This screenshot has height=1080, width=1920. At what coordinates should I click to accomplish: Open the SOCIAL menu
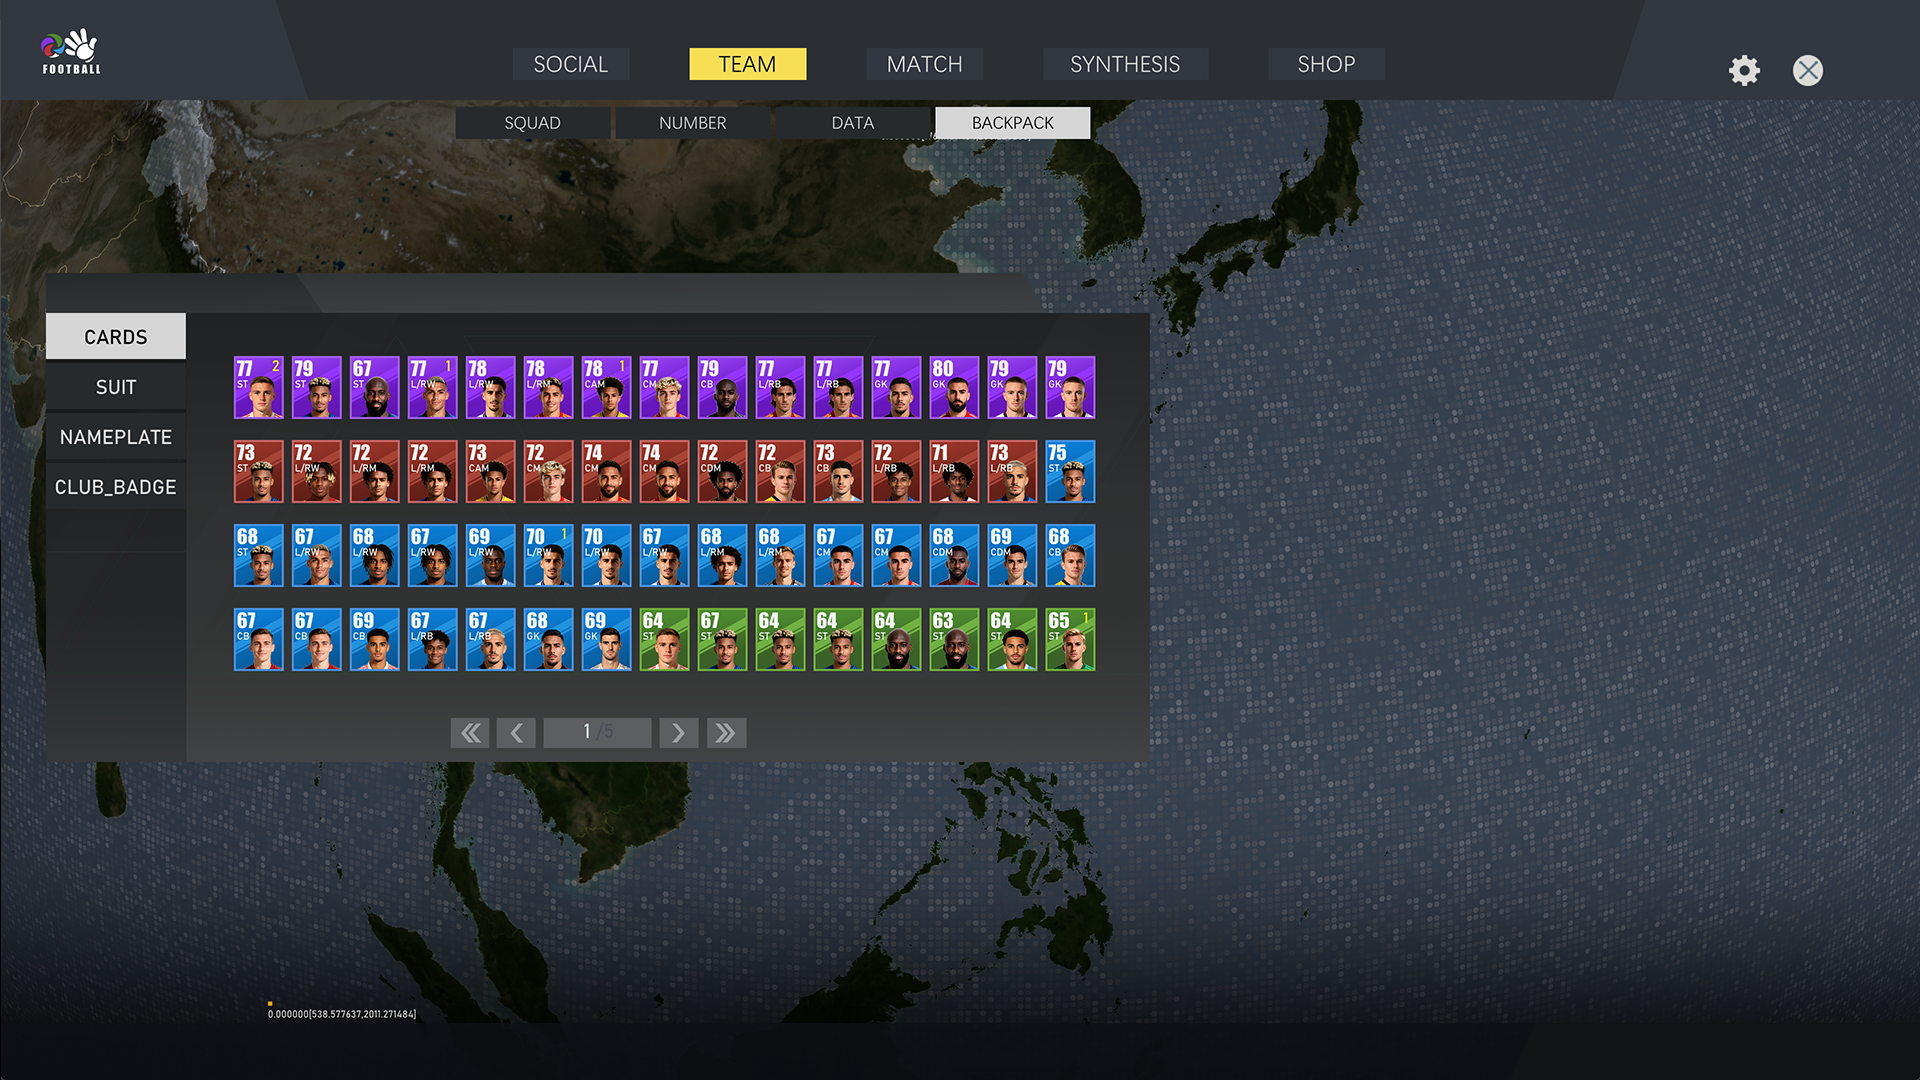coord(571,64)
